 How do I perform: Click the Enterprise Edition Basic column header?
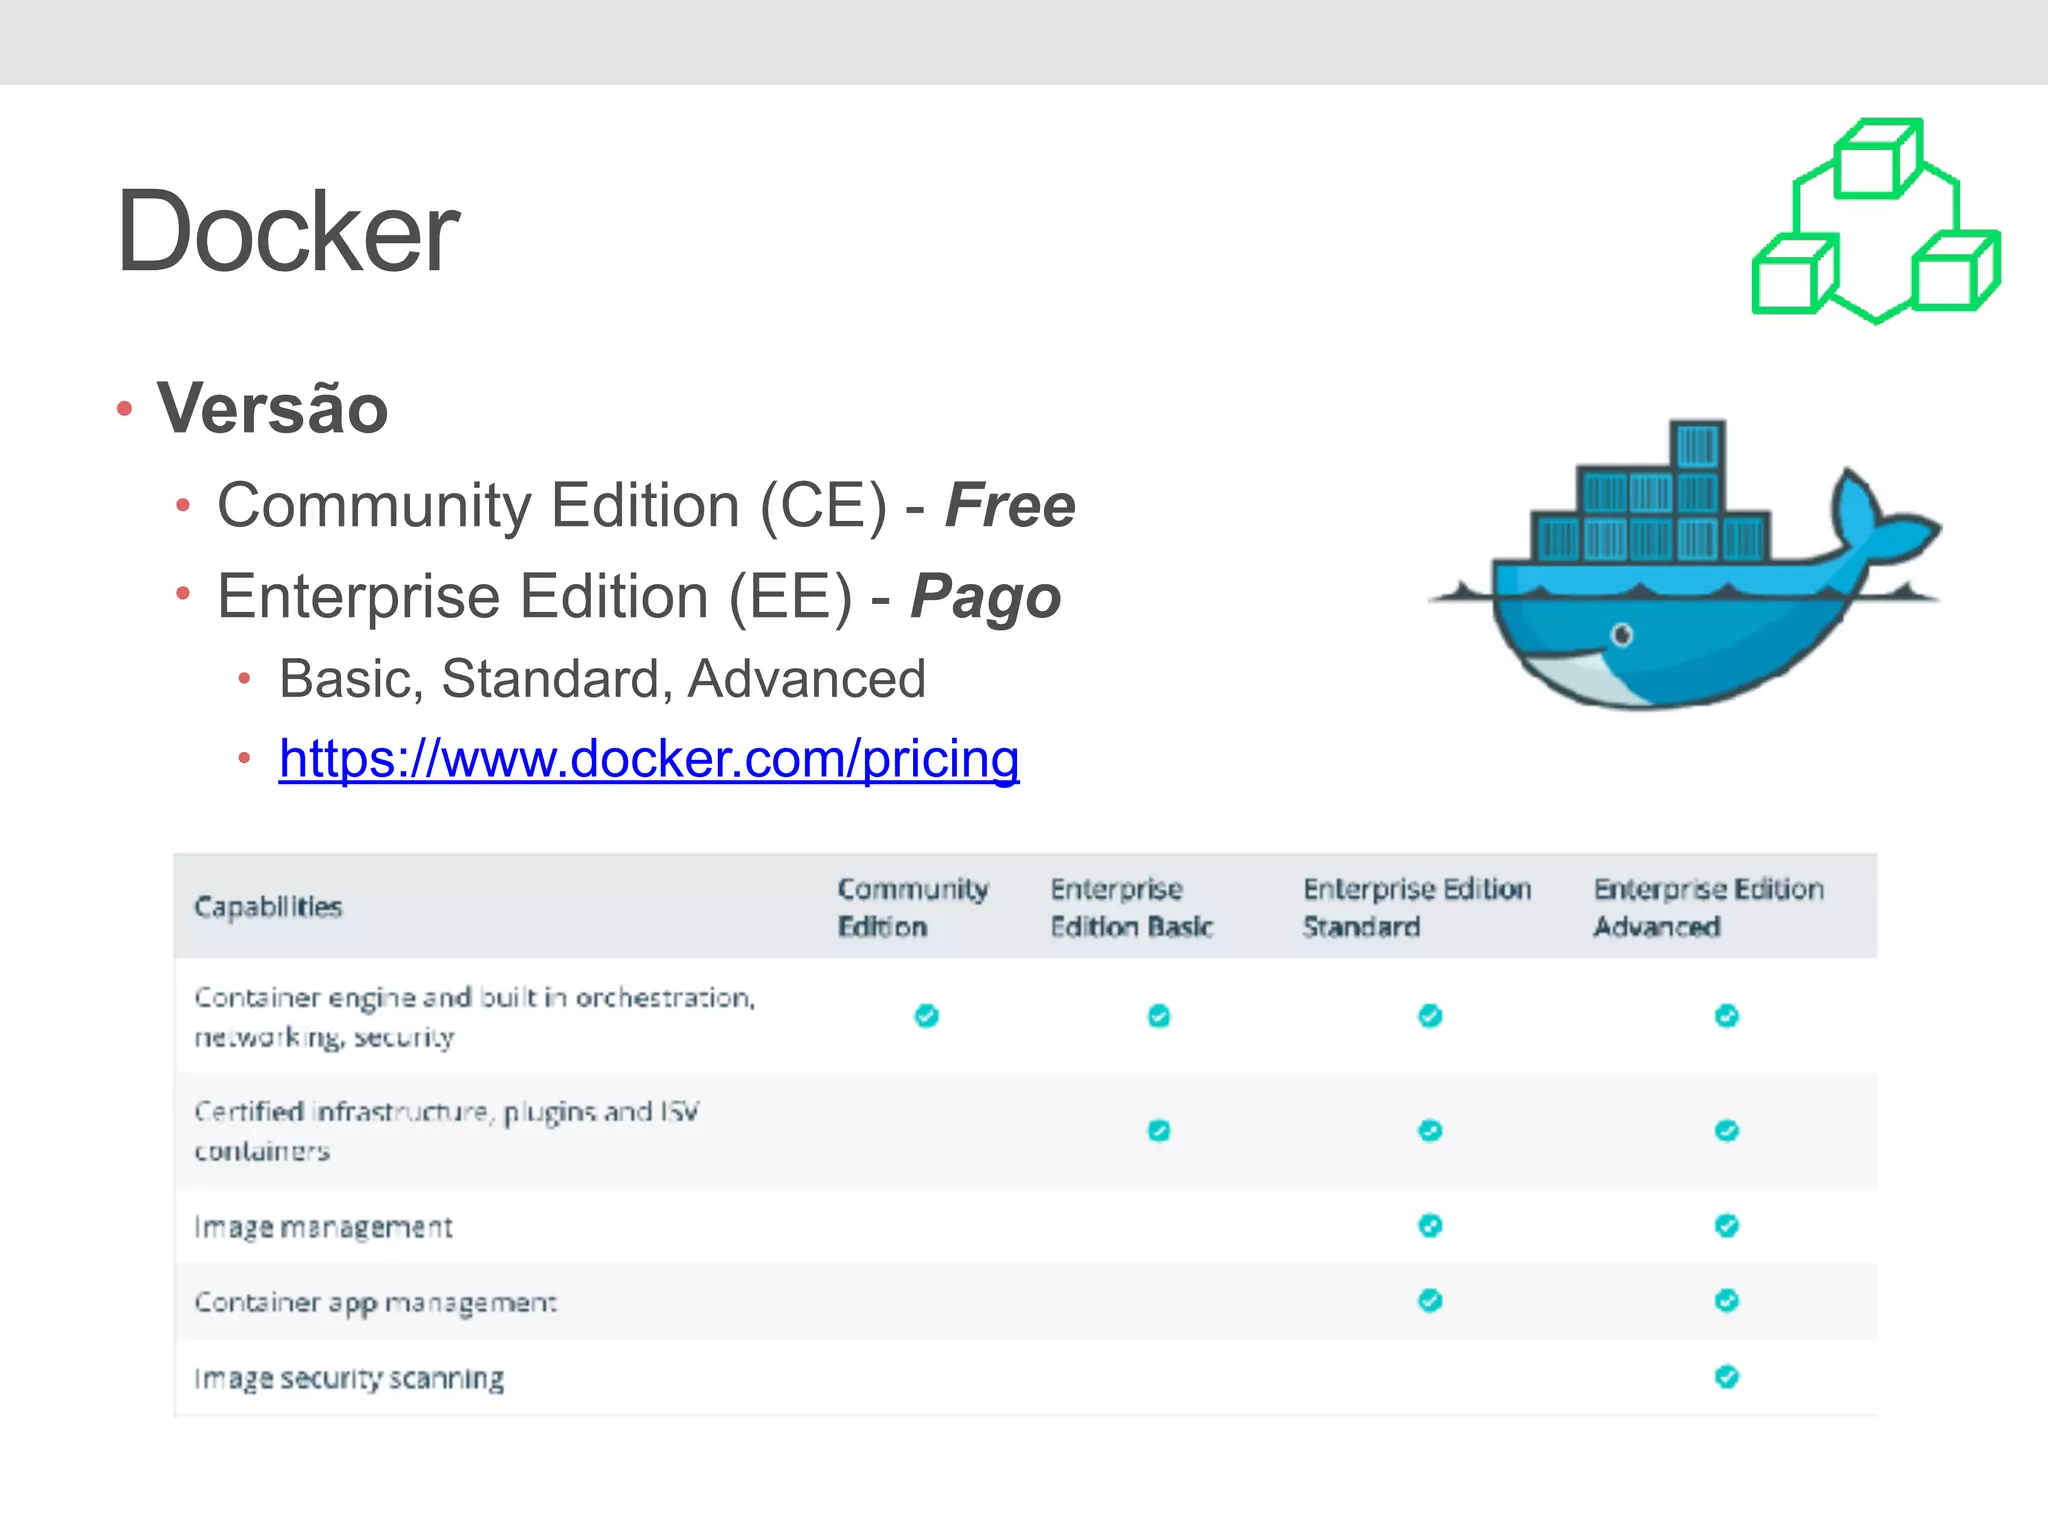coord(1131,907)
